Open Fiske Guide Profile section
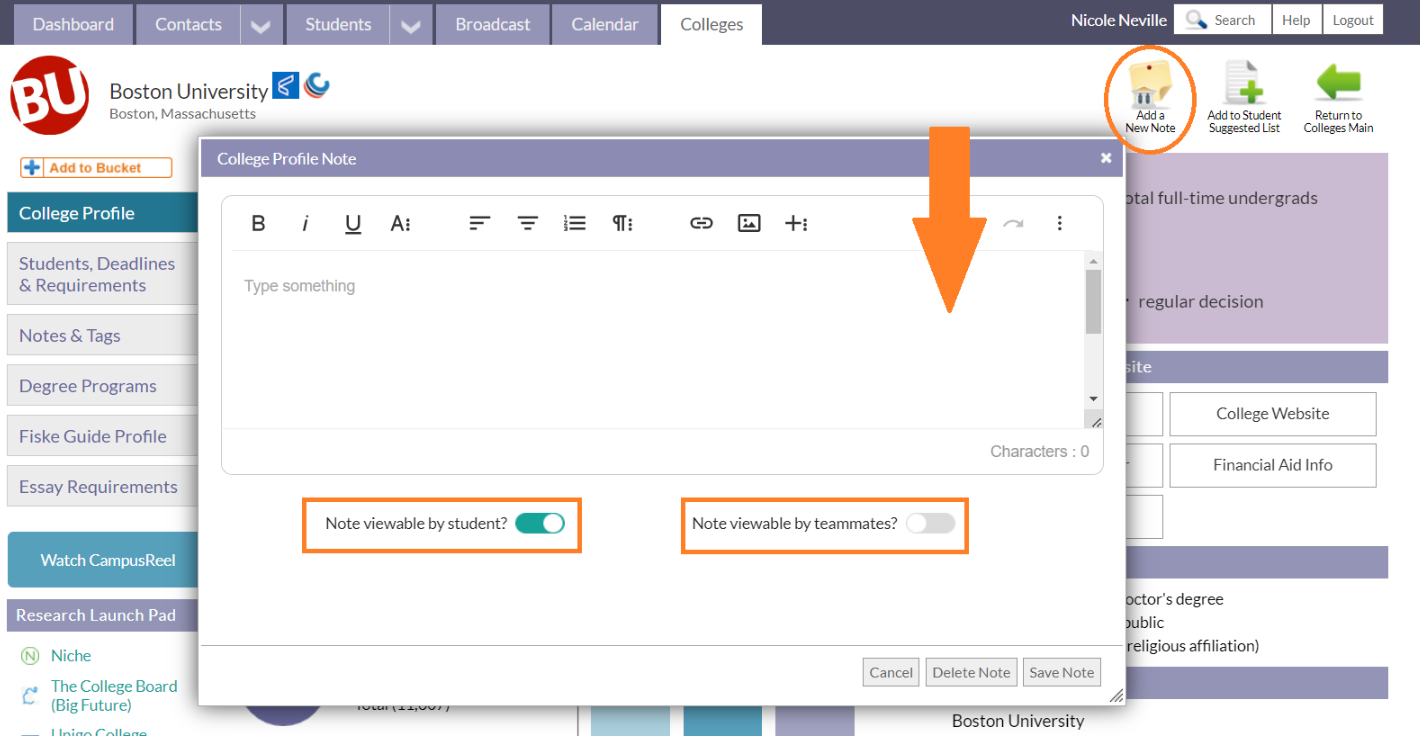Screen dimensions: 1420x736 (103, 436)
